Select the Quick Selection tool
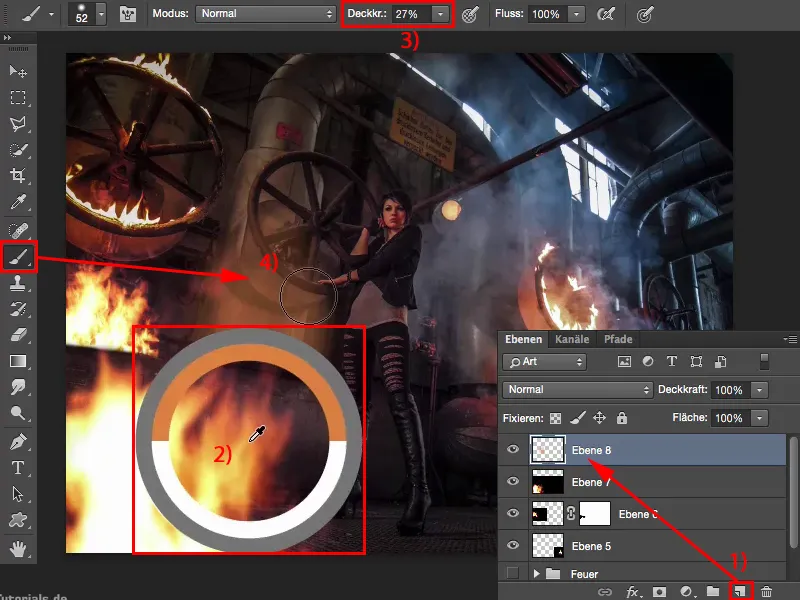This screenshot has height=600, width=800. pos(18,150)
